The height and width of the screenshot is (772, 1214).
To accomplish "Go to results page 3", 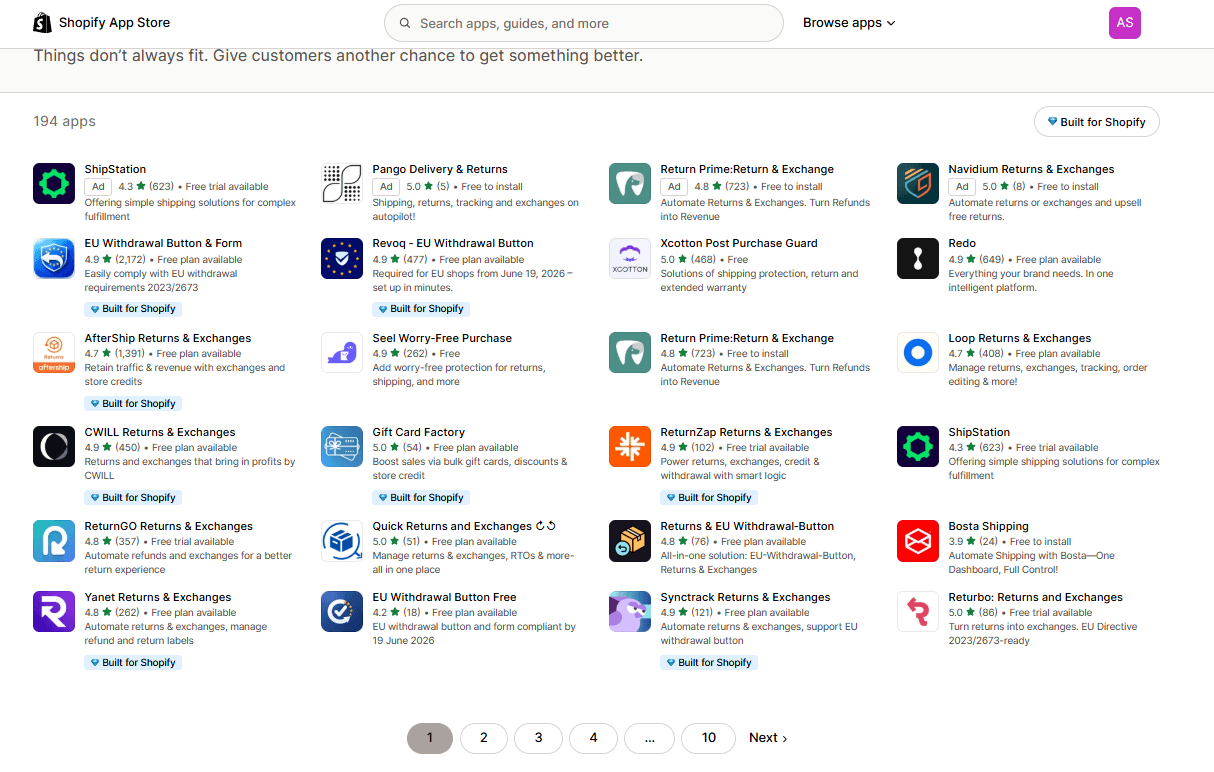I will click(x=539, y=738).
